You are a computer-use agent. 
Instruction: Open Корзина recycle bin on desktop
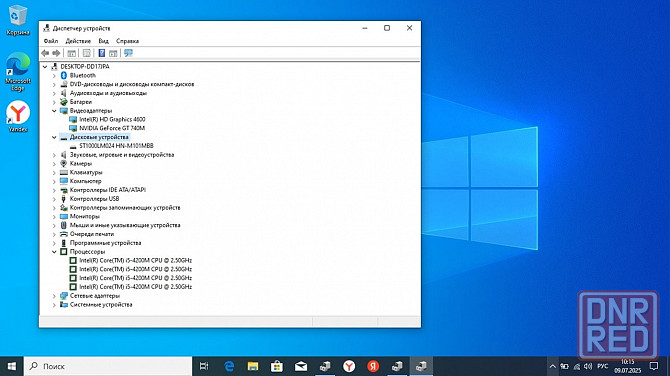(x=18, y=20)
